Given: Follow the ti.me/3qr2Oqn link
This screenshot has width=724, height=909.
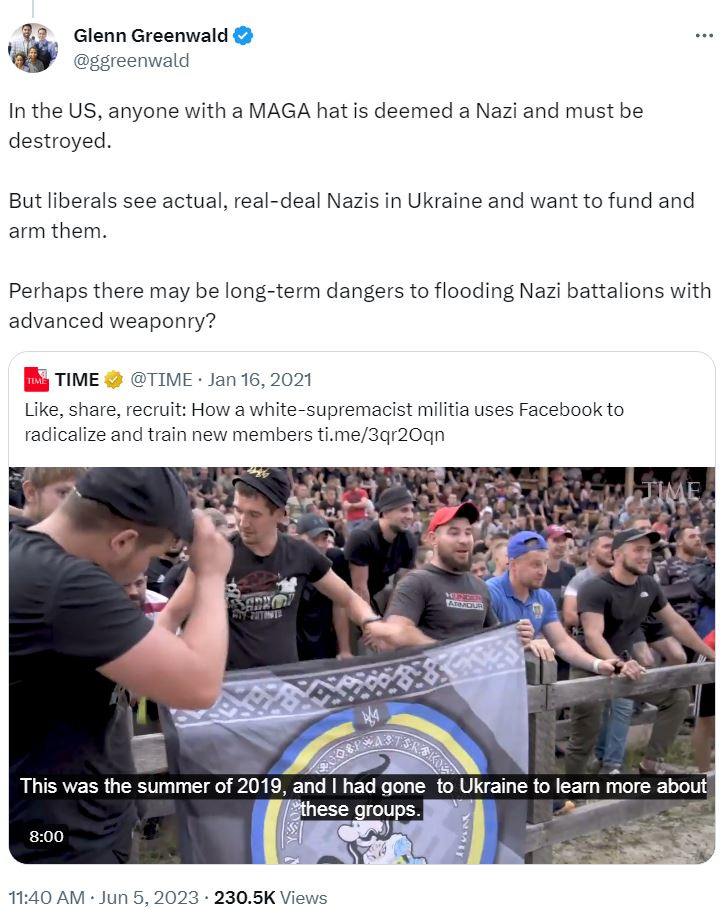Looking at the screenshot, I should click(381, 435).
